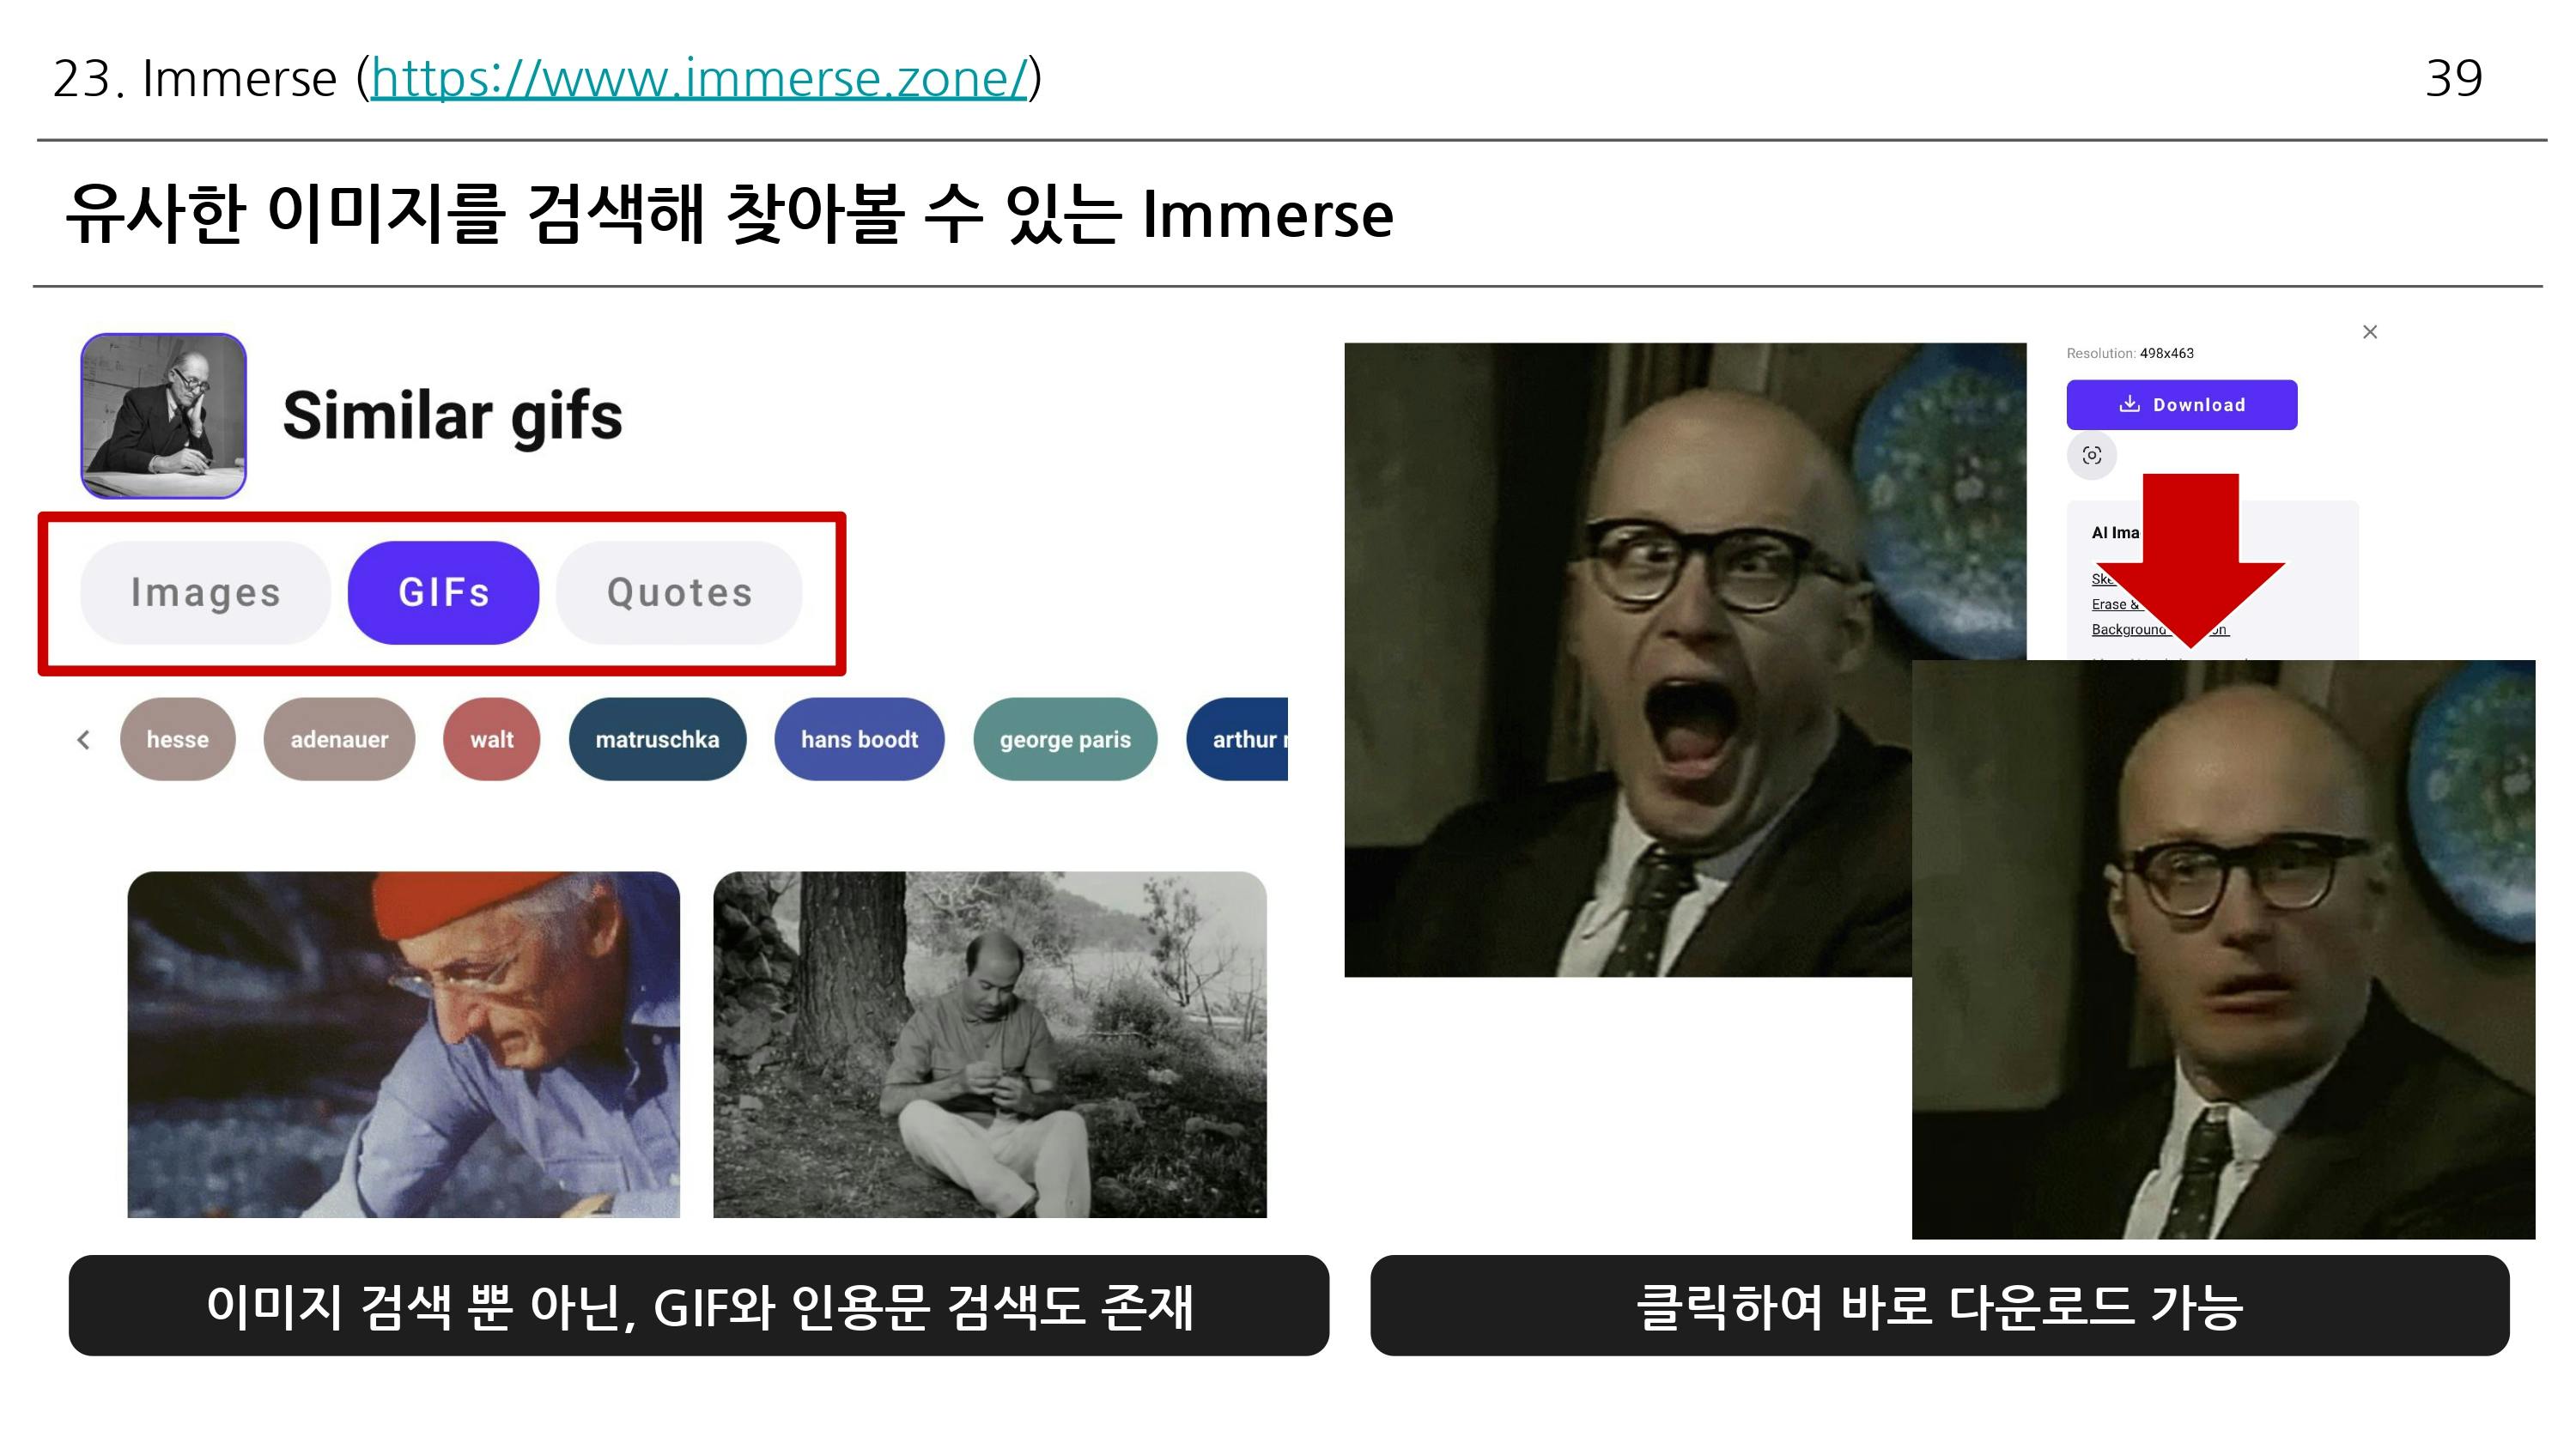The height and width of the screenshot is (1449, 2576).
Task: Click the purple Download button
Action: pos(2182,405)
